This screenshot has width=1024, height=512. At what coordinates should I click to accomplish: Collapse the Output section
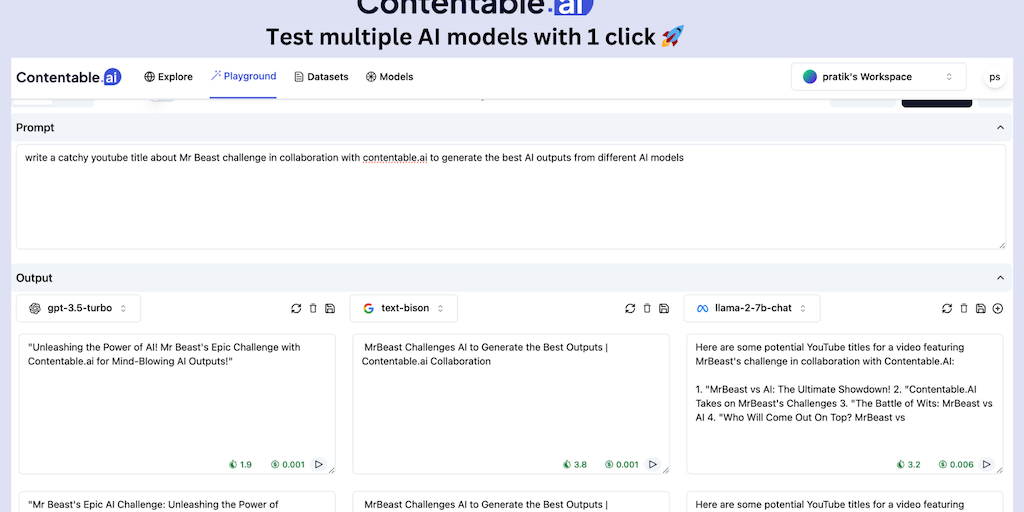(1000, 278)
